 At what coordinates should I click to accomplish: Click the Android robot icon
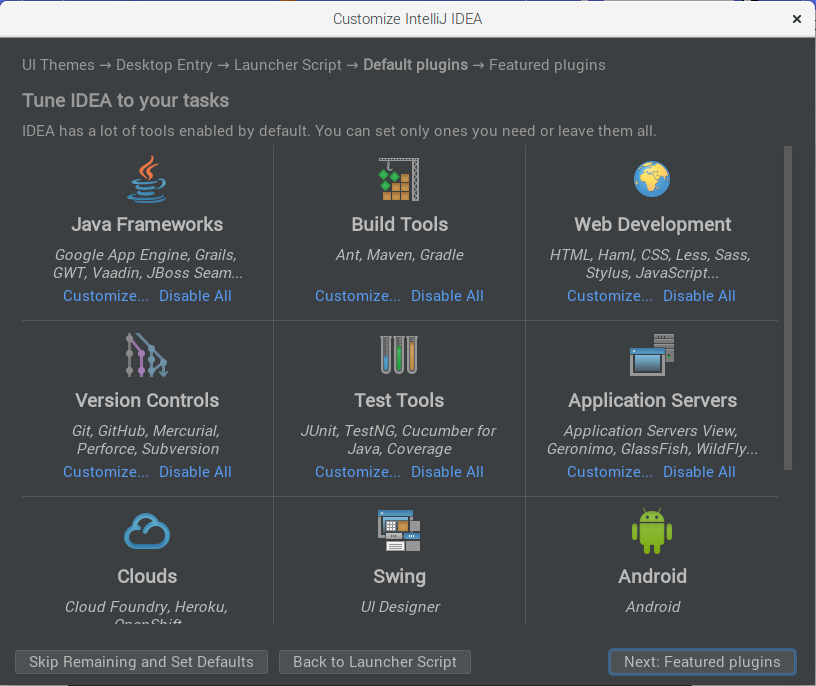coord(652,531)
